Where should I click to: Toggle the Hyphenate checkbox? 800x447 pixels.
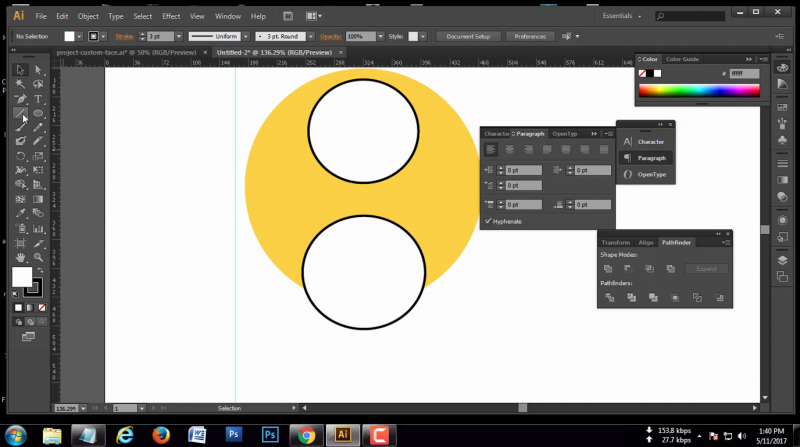tap(488, 221)
